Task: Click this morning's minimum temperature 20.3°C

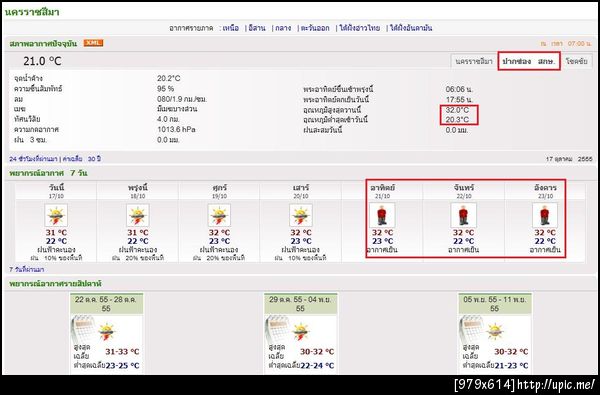Action: point(457,120)
